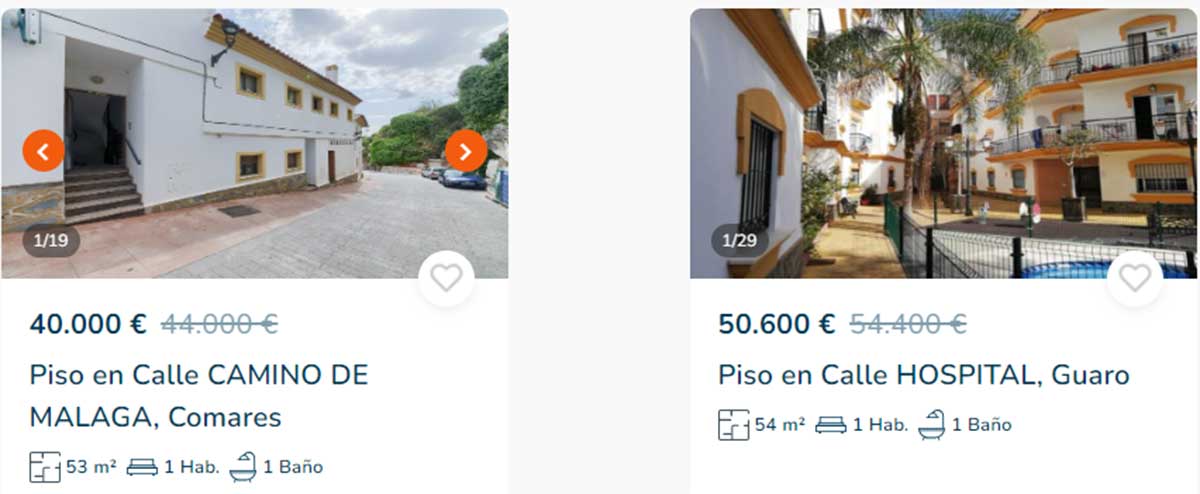Open Piso en Calle CAMINO DE MALAGA listing
Image resolution: width=1200 pixels, height=494 pixels.
(199, 396)
